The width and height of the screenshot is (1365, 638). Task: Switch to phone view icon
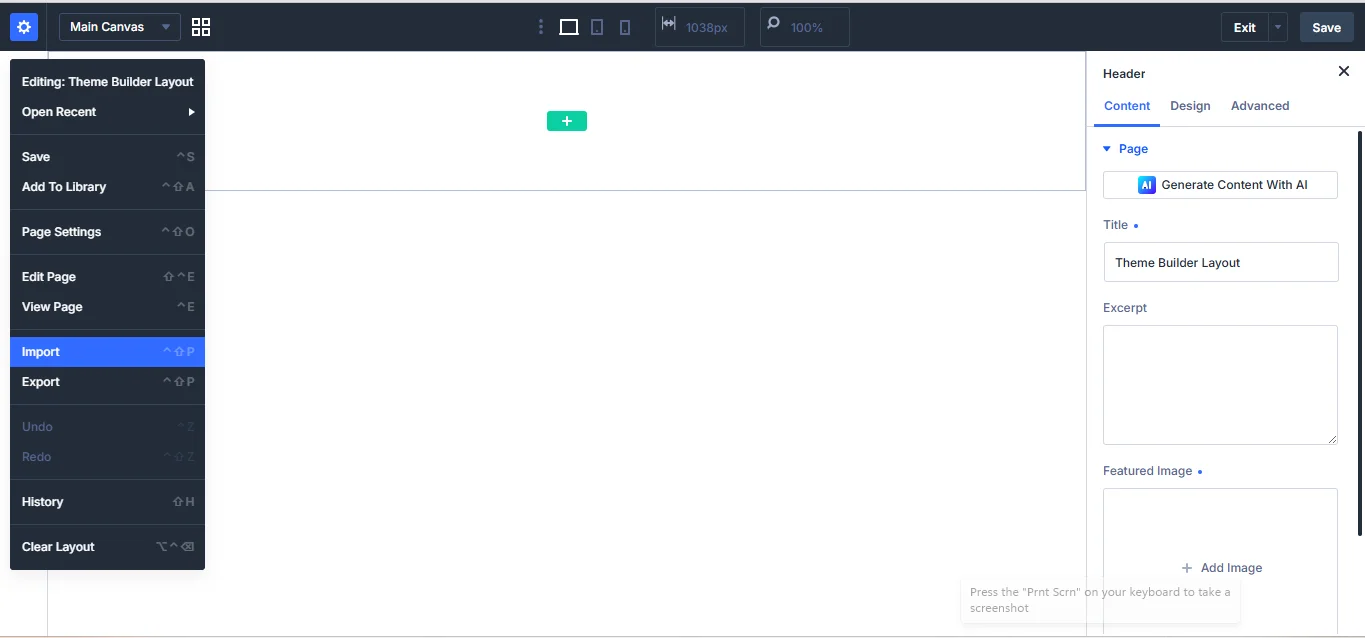625,27
